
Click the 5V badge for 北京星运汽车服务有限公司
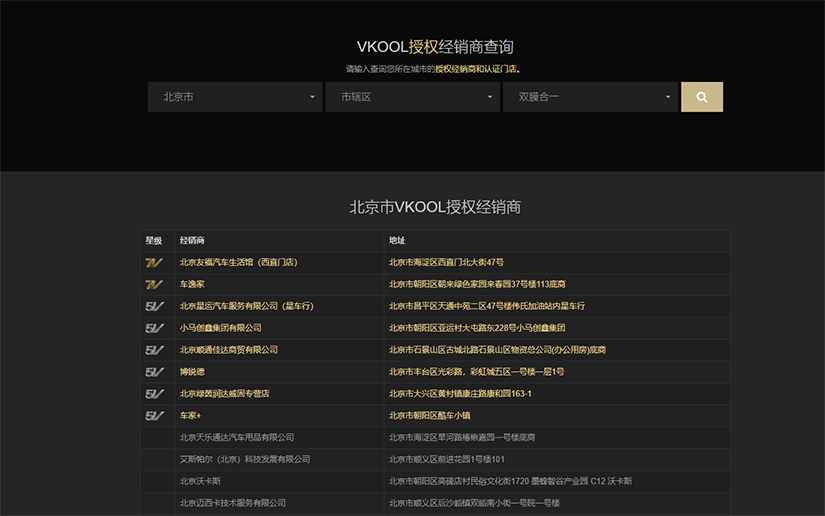[154, 306]
